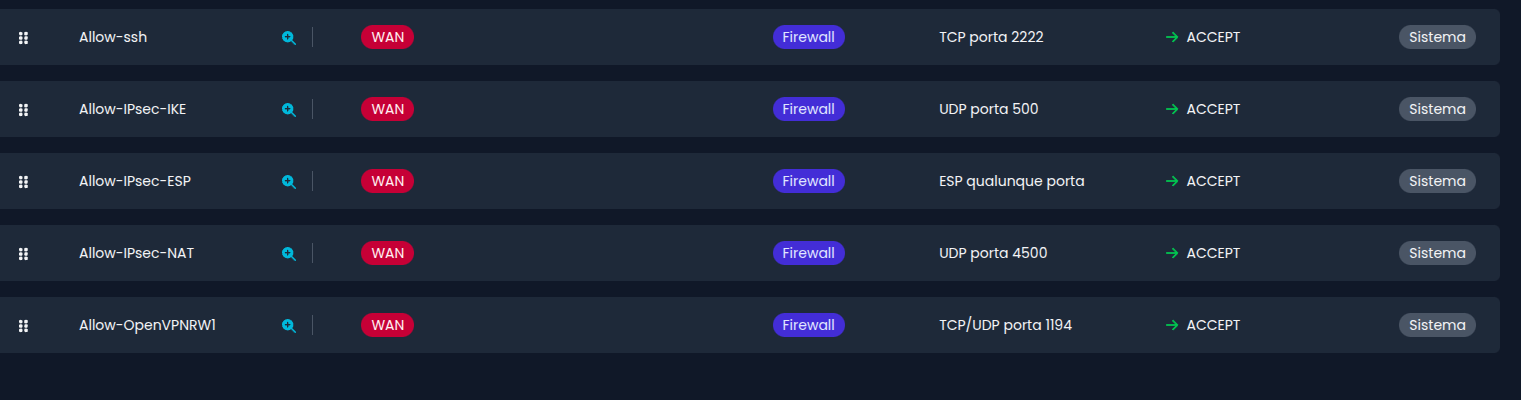Click drag handle next to Allow-IPsec-NAT
Viewport: 1521px width, 400px height.
point(23,254)
